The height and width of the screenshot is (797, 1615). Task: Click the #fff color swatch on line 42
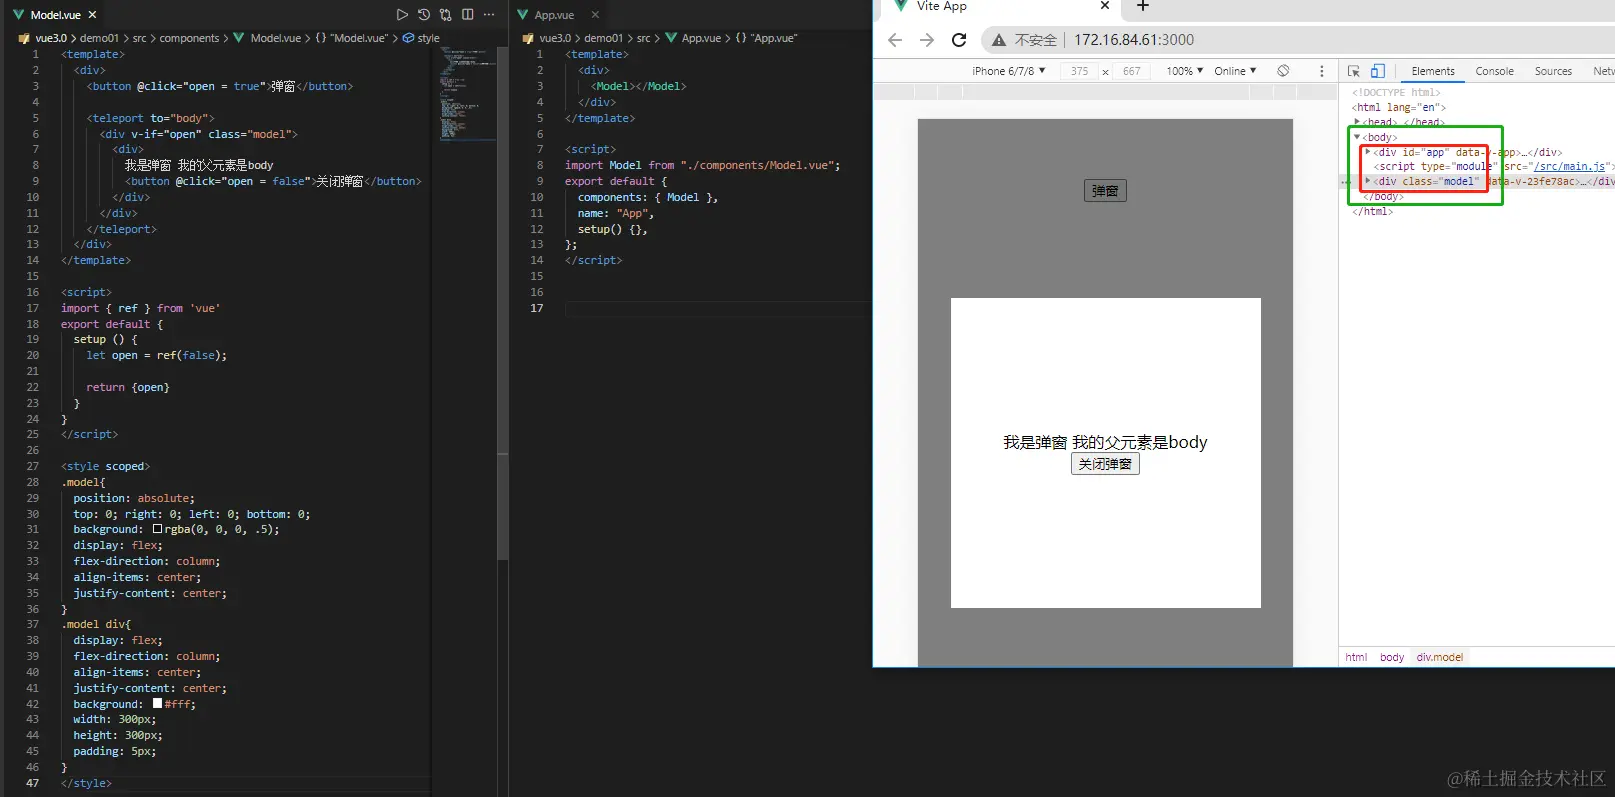(x=157, y=703)
